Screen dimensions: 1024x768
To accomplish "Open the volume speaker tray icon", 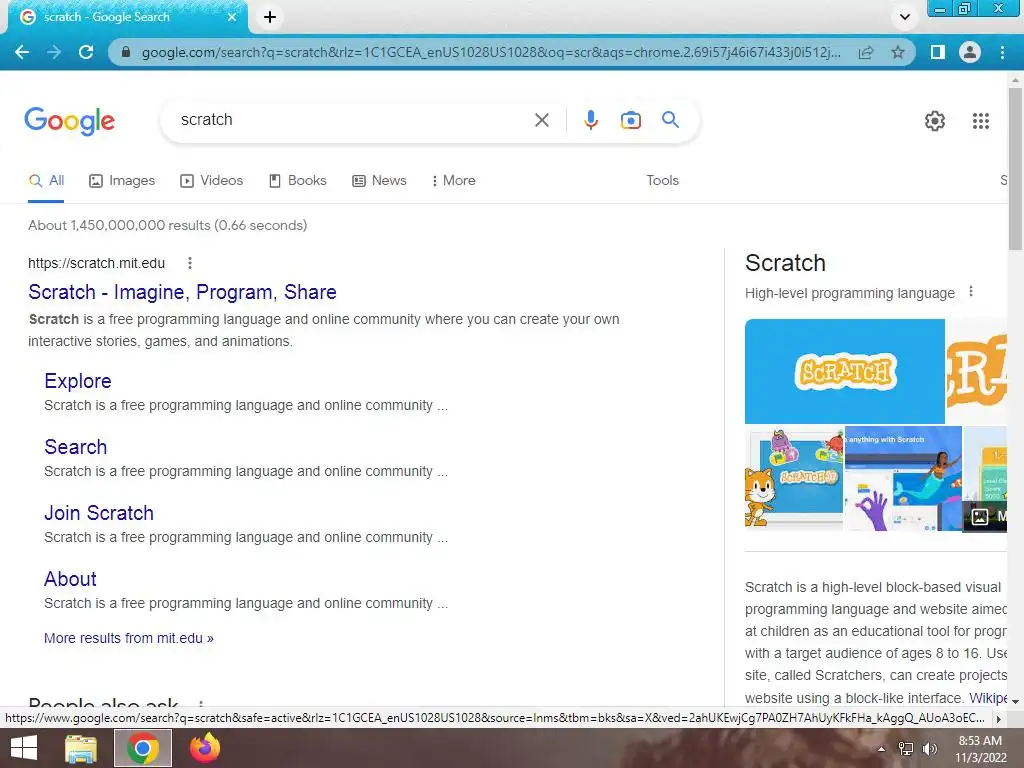I will [929, 749].
